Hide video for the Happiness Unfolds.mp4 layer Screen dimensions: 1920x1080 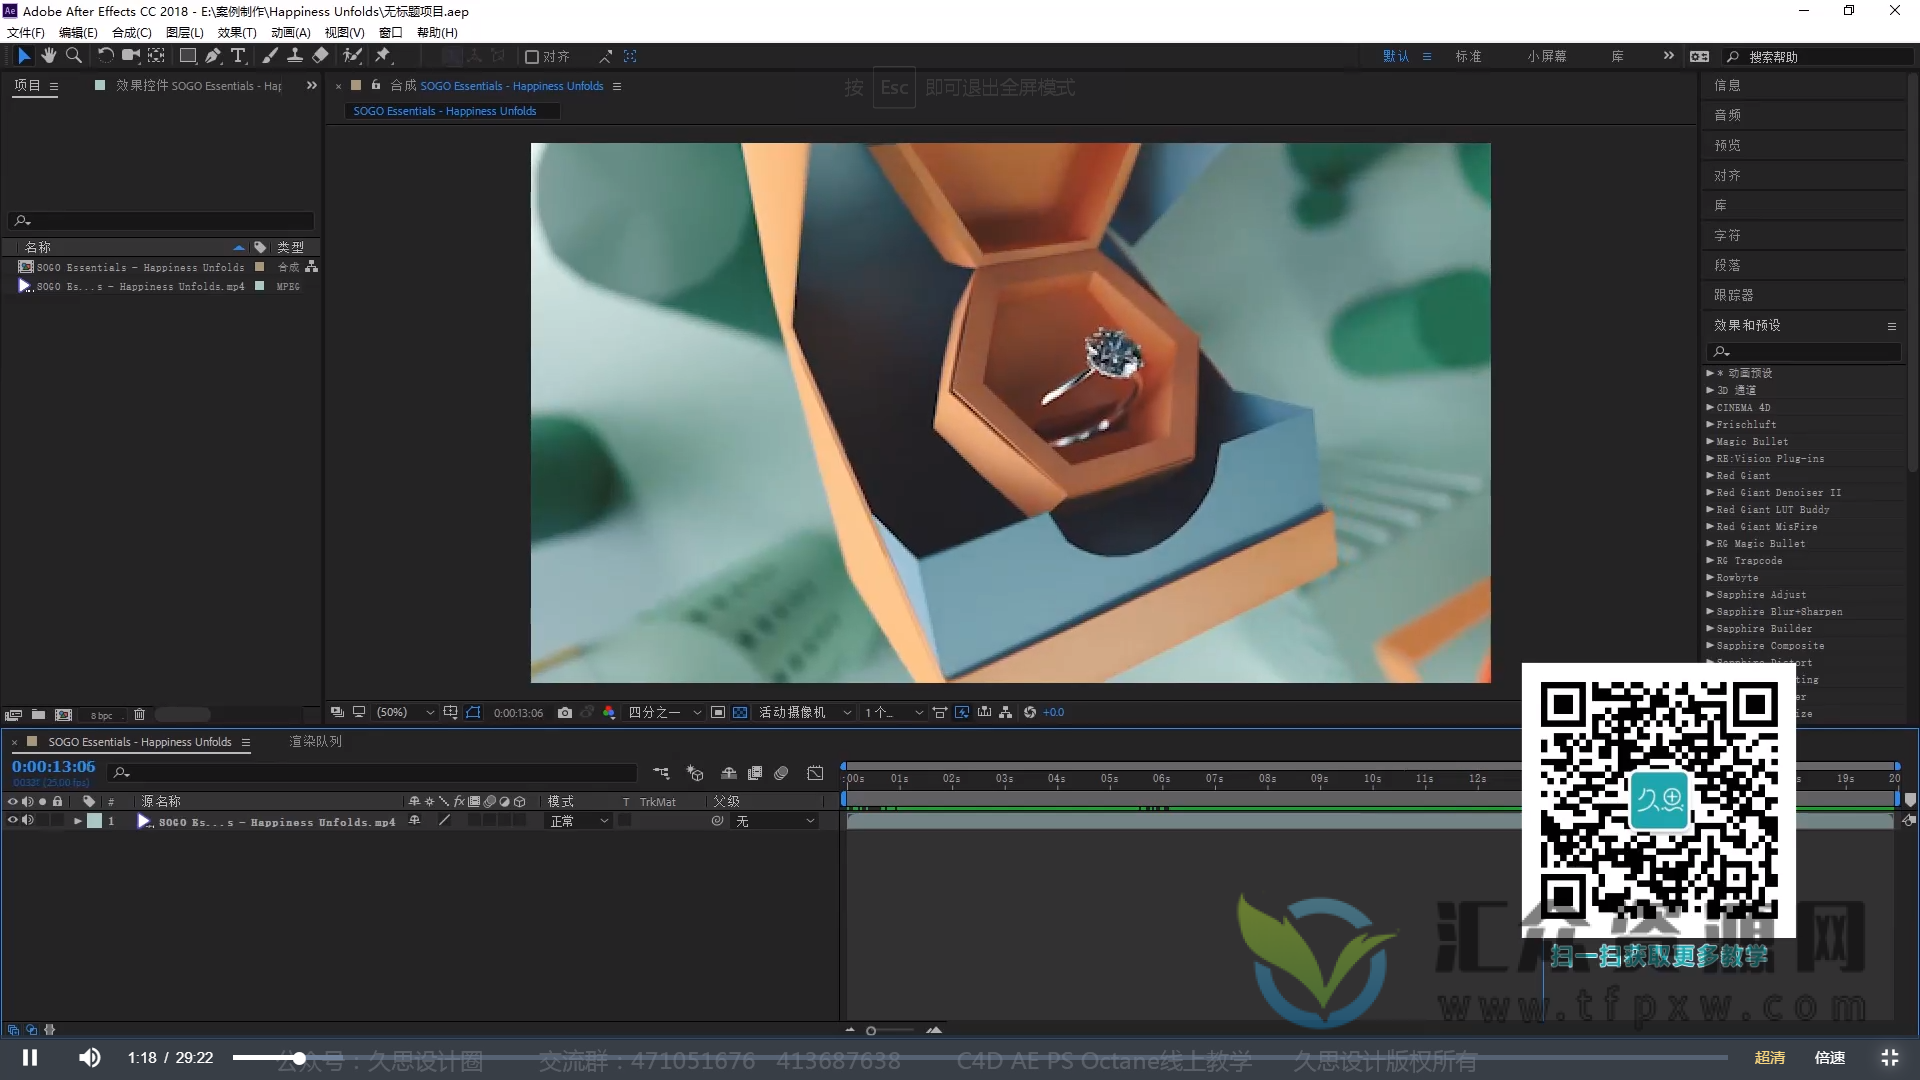tap(13, 820)
